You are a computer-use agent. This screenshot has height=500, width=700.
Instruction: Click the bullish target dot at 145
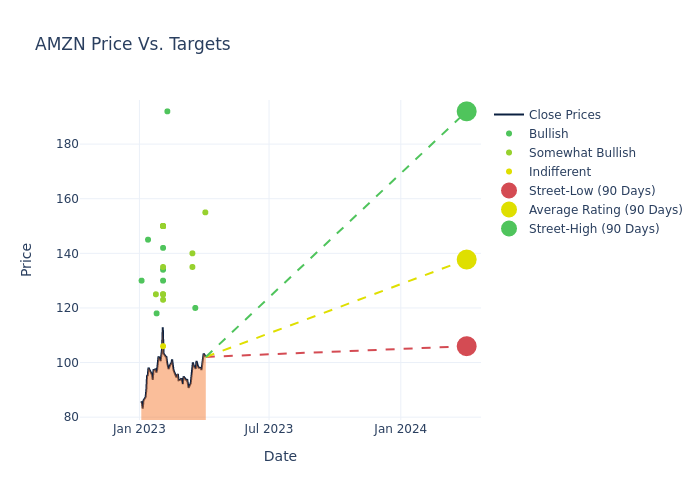[148, 240]
